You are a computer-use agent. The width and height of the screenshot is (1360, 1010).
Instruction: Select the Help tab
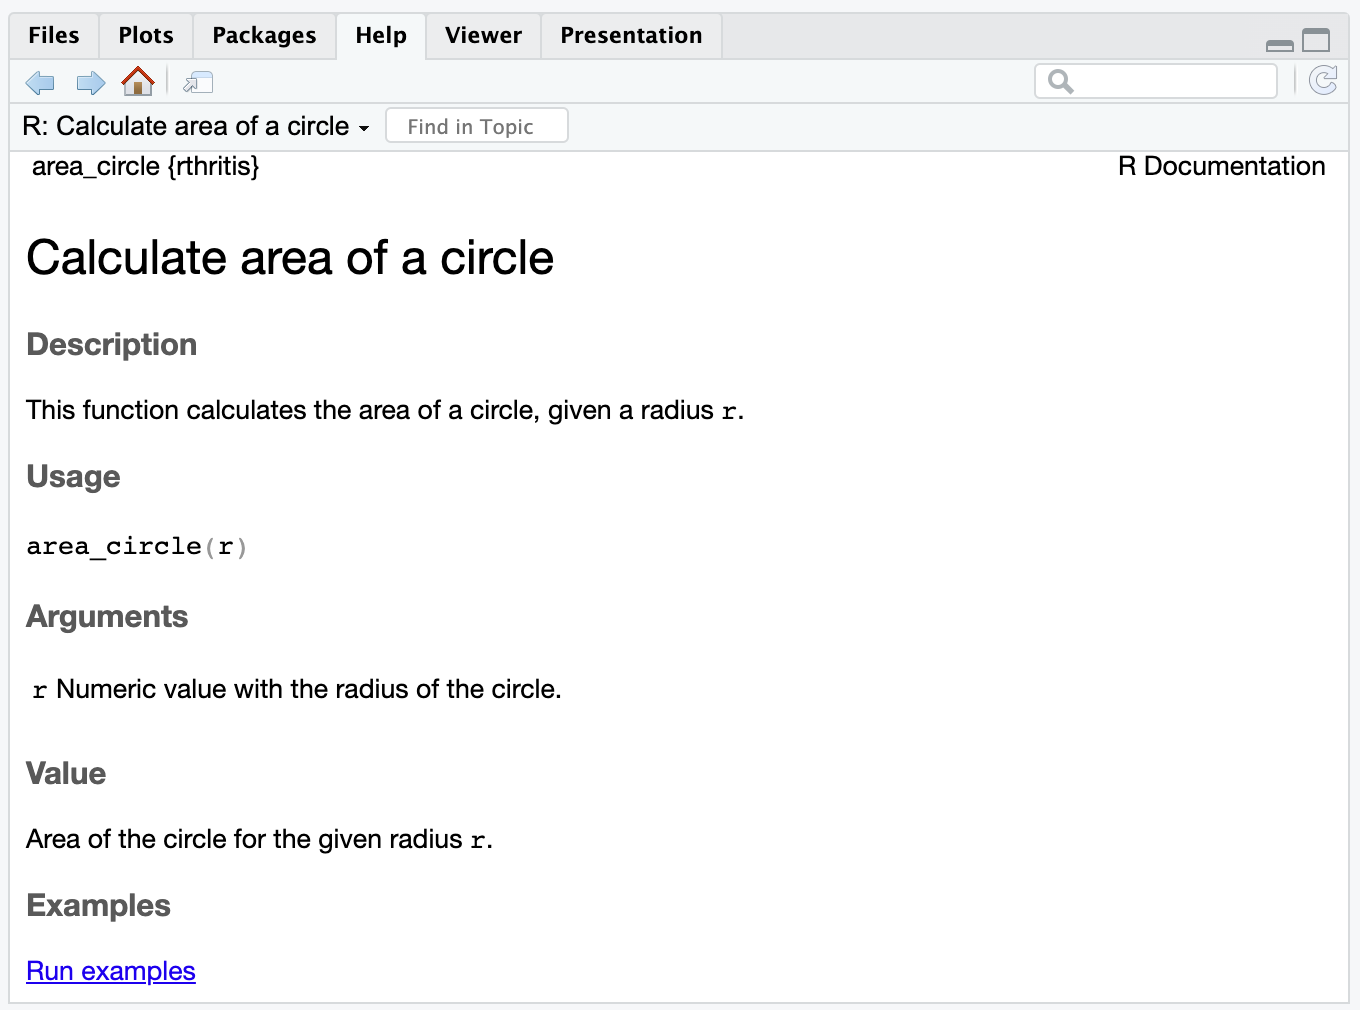click(381, 36)
